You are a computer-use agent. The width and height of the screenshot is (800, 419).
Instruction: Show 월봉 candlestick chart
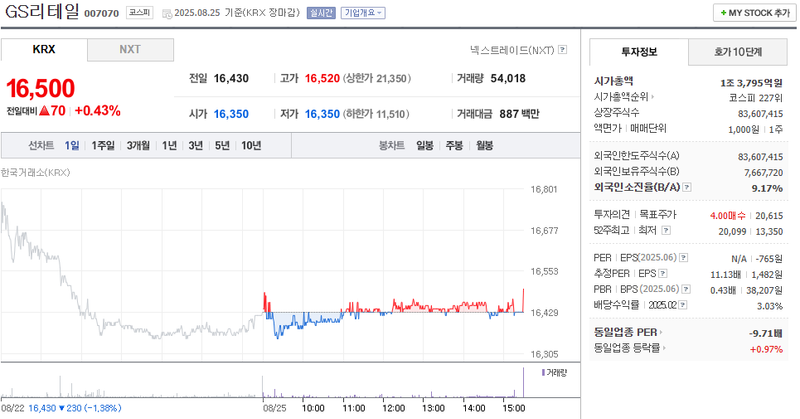point(485,145)
